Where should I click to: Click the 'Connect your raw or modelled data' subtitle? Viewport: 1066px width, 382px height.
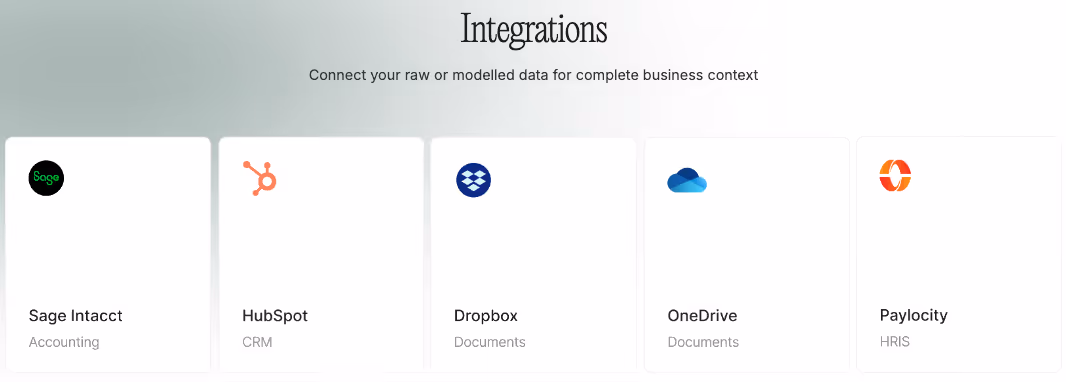click(x=534, y=75)
